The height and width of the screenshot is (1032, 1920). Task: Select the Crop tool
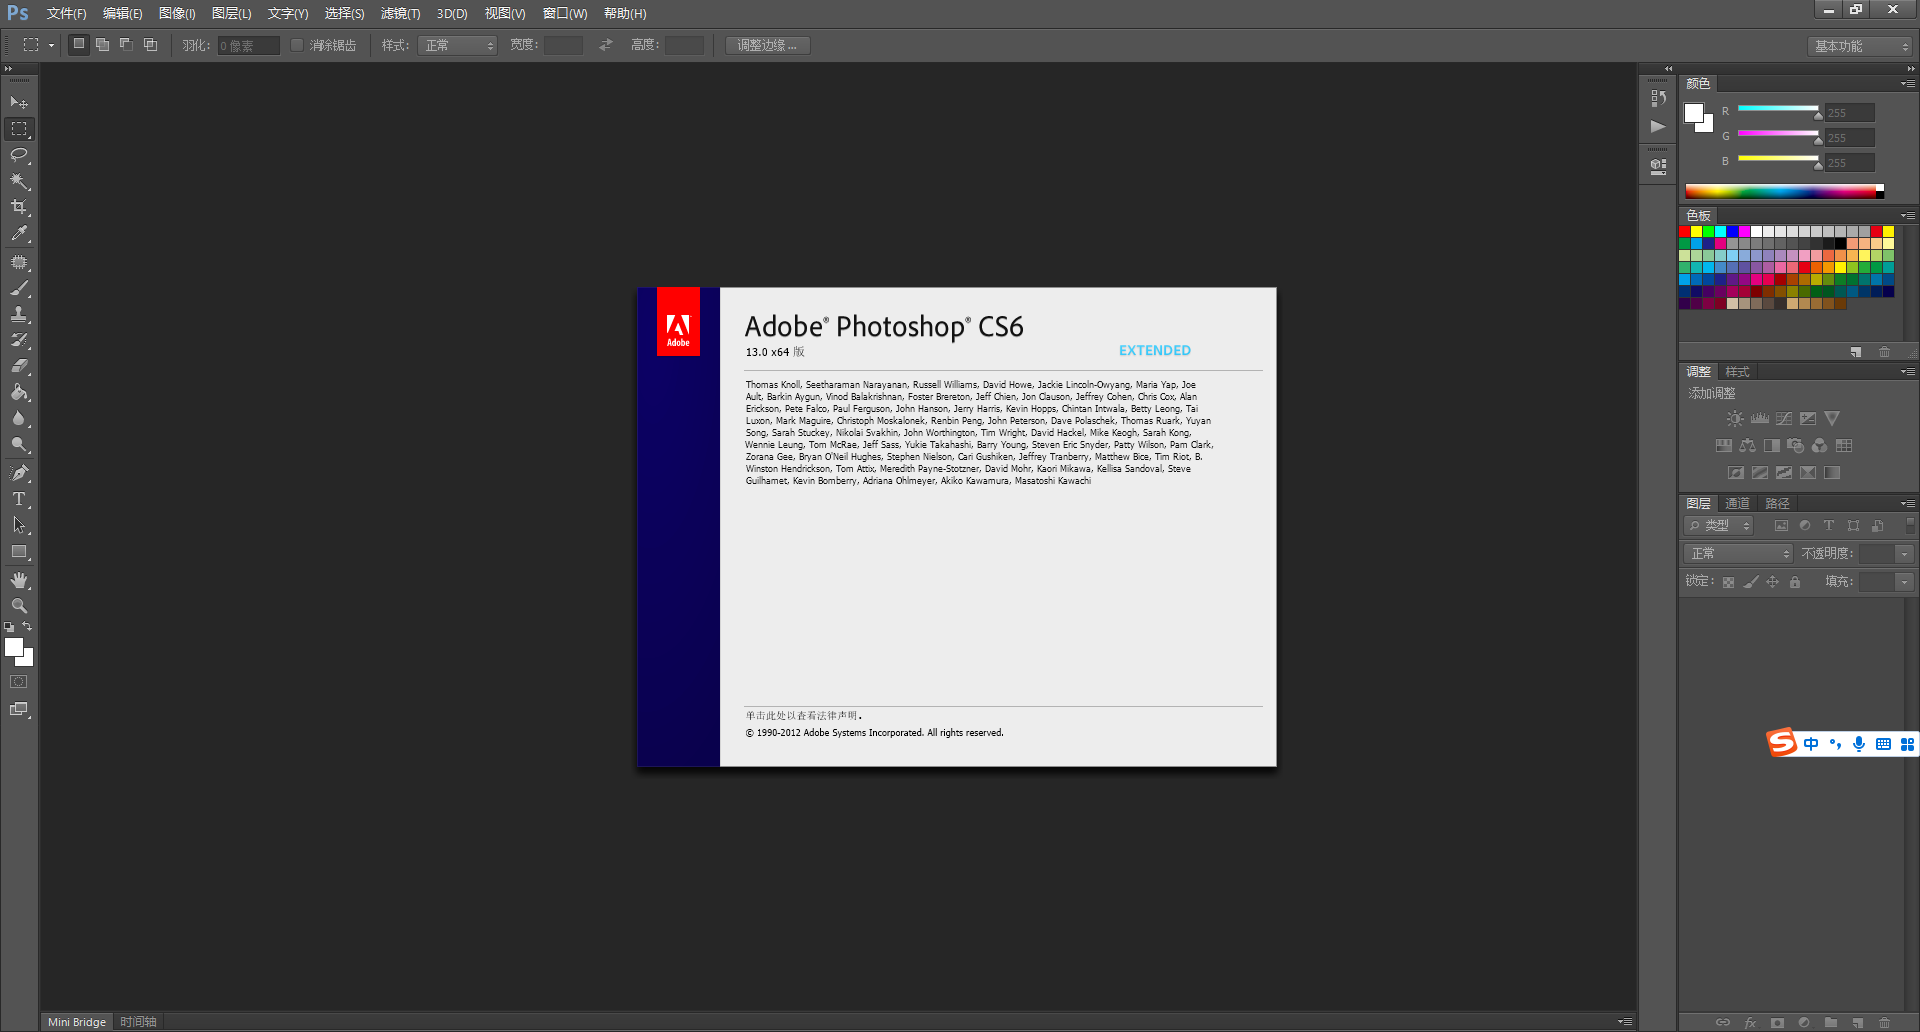coord(19,207)
